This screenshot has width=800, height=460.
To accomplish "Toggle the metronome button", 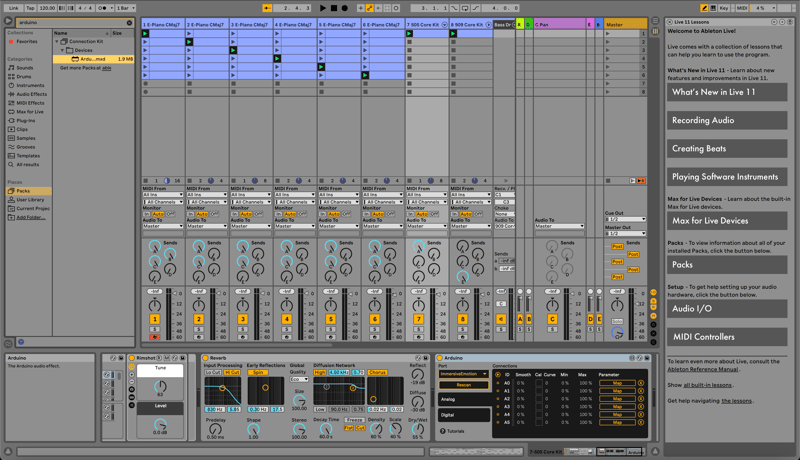I will point(104,8).
